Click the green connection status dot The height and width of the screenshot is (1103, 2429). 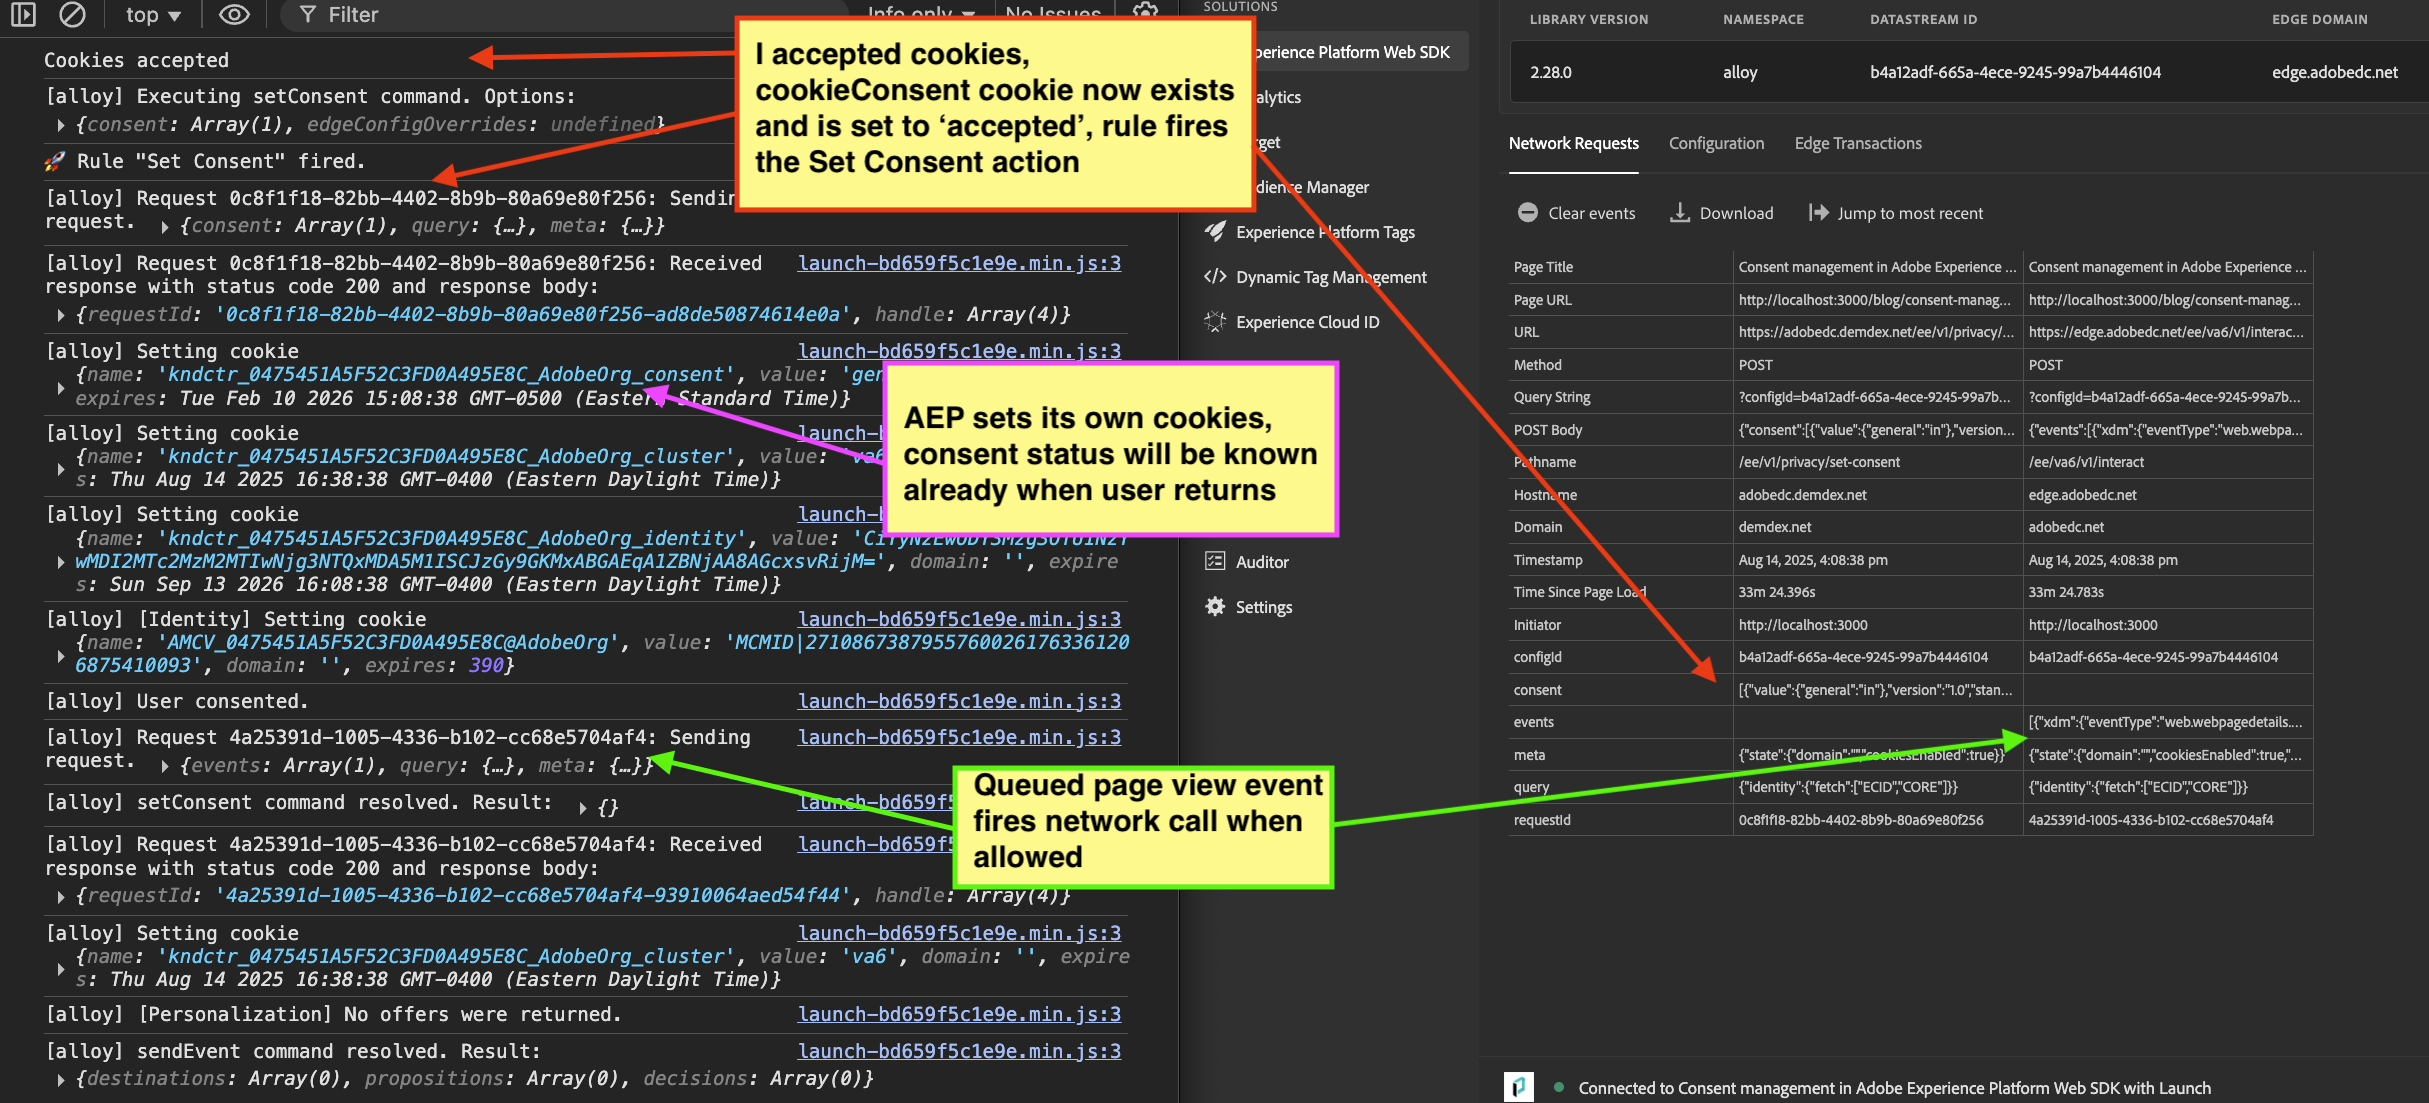pyautogui.click(x=1558, y=1087)
